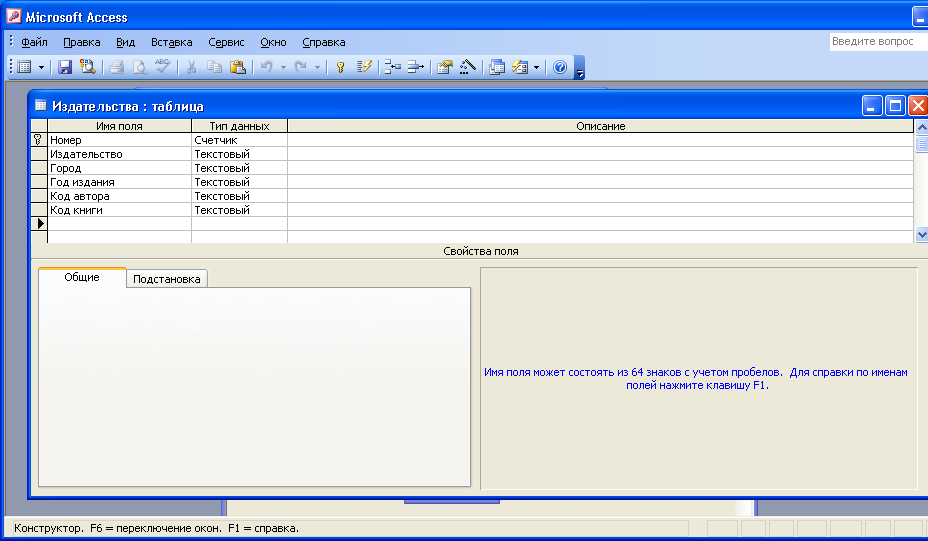This screenshot has width=928, height=541.
Task: Open the field Properties toolbar icon
Action: [444, 67]
